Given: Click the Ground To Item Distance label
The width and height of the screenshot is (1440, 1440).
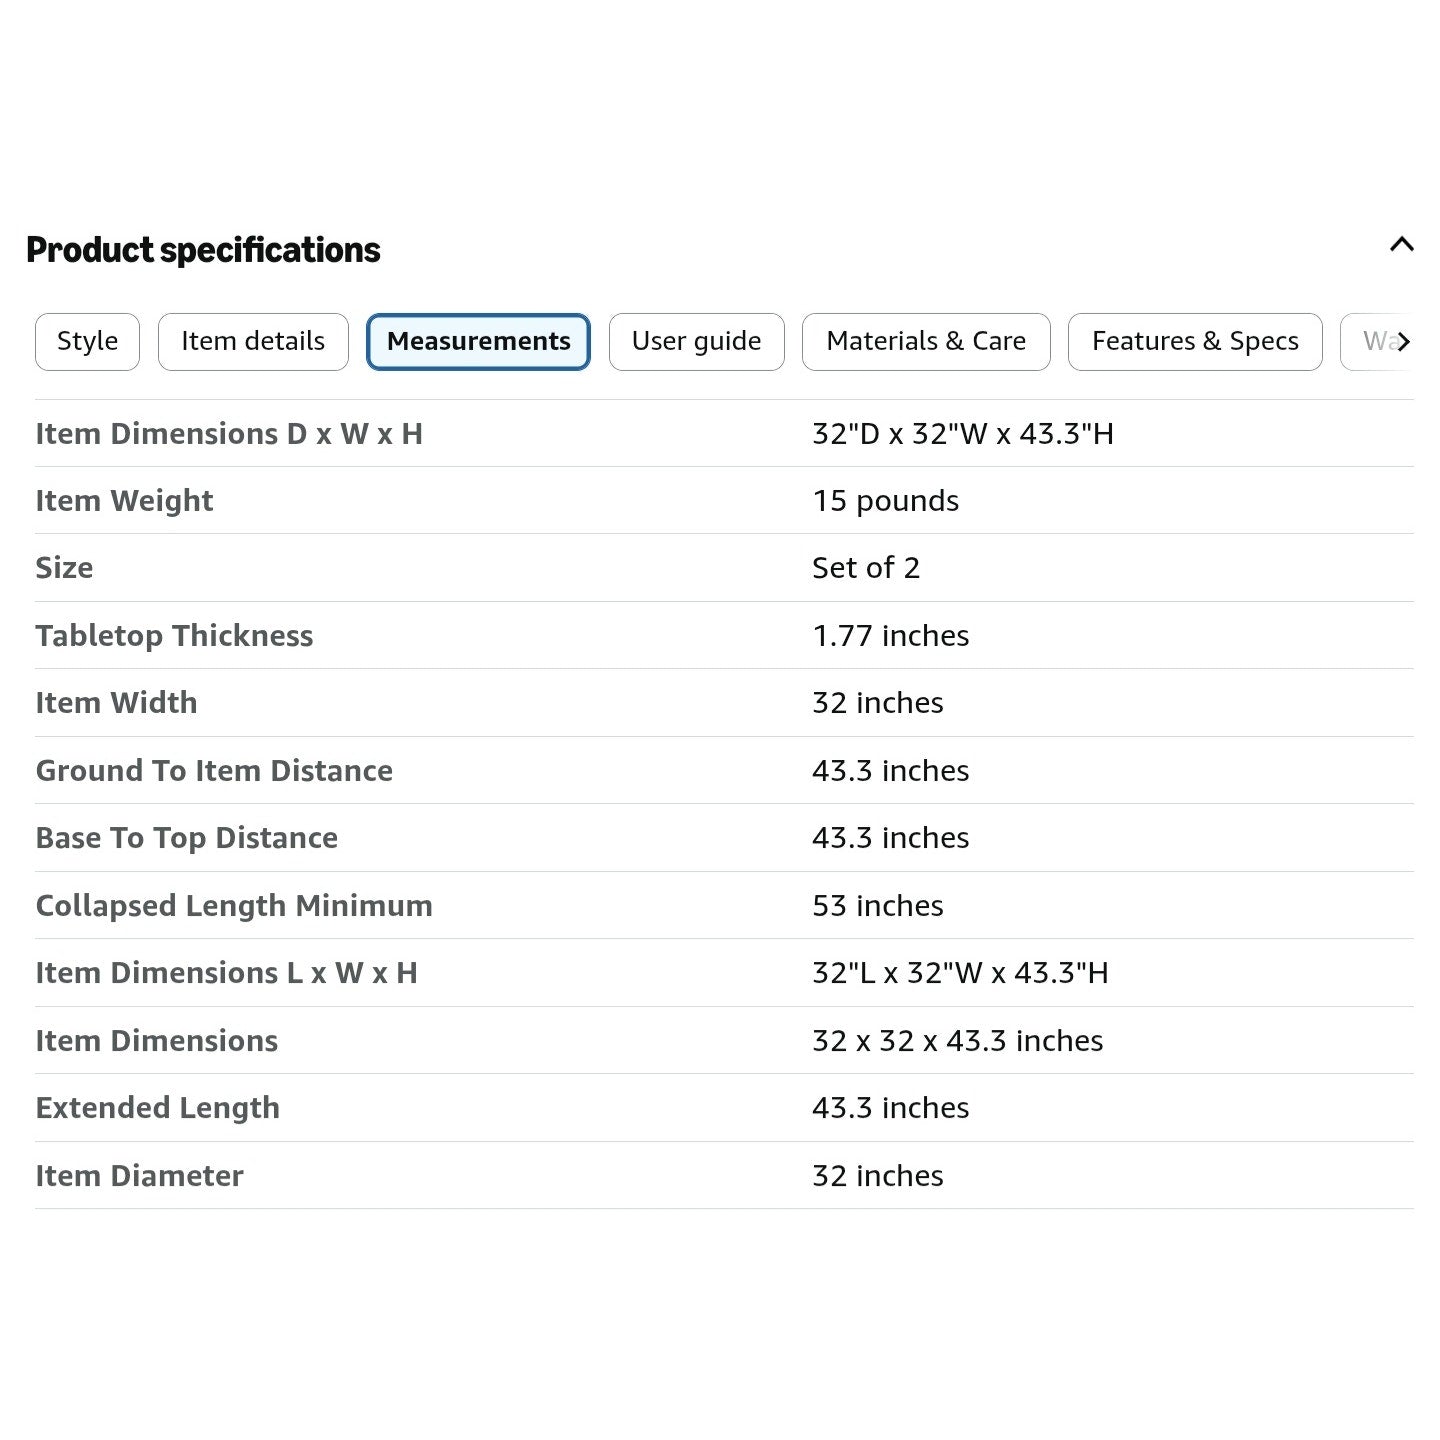Looking at the screenshot, I should coord(214,771).
